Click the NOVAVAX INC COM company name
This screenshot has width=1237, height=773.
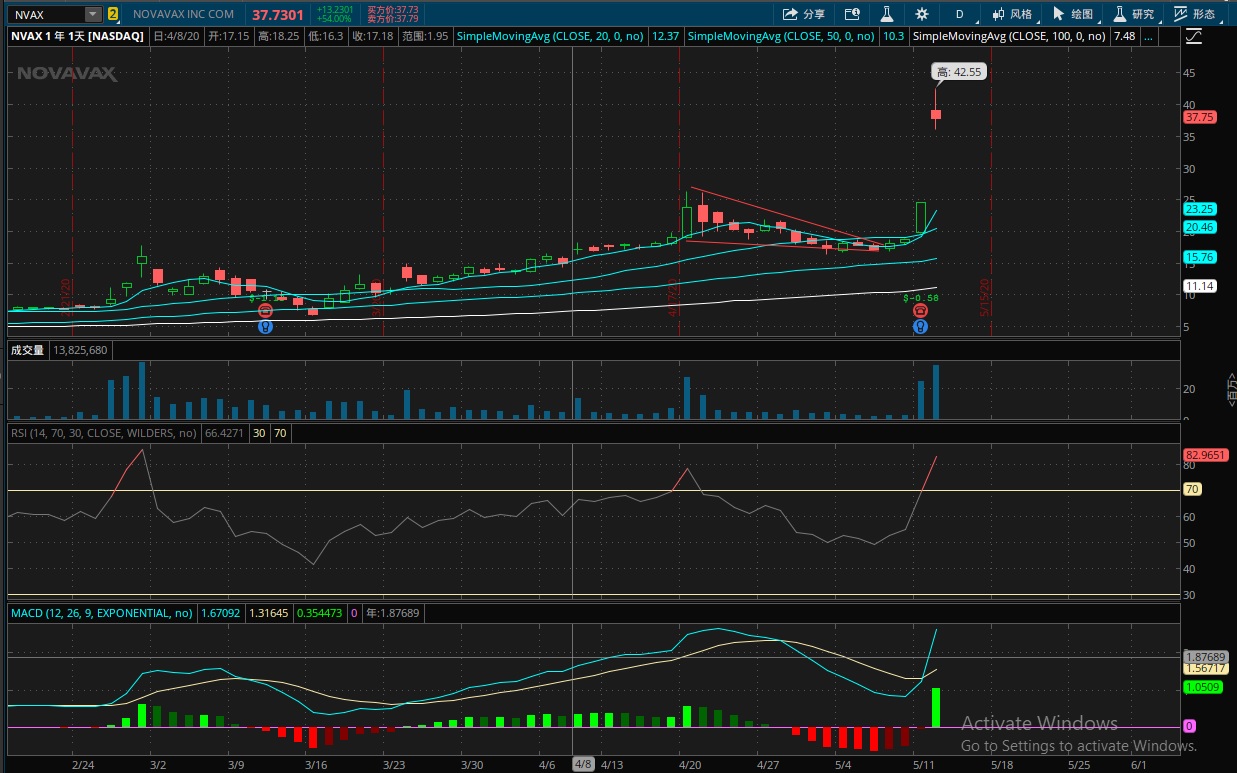[x=183, y=14]
